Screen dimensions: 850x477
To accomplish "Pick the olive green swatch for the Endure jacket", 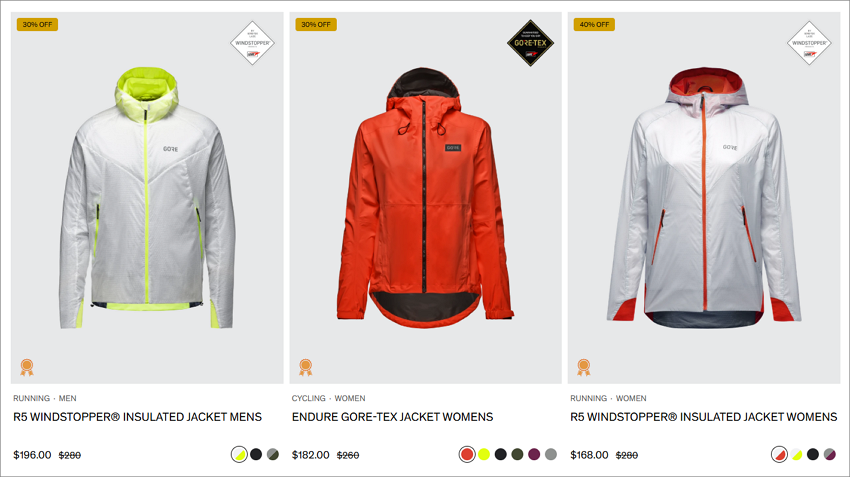I will [x=517, y=454].
